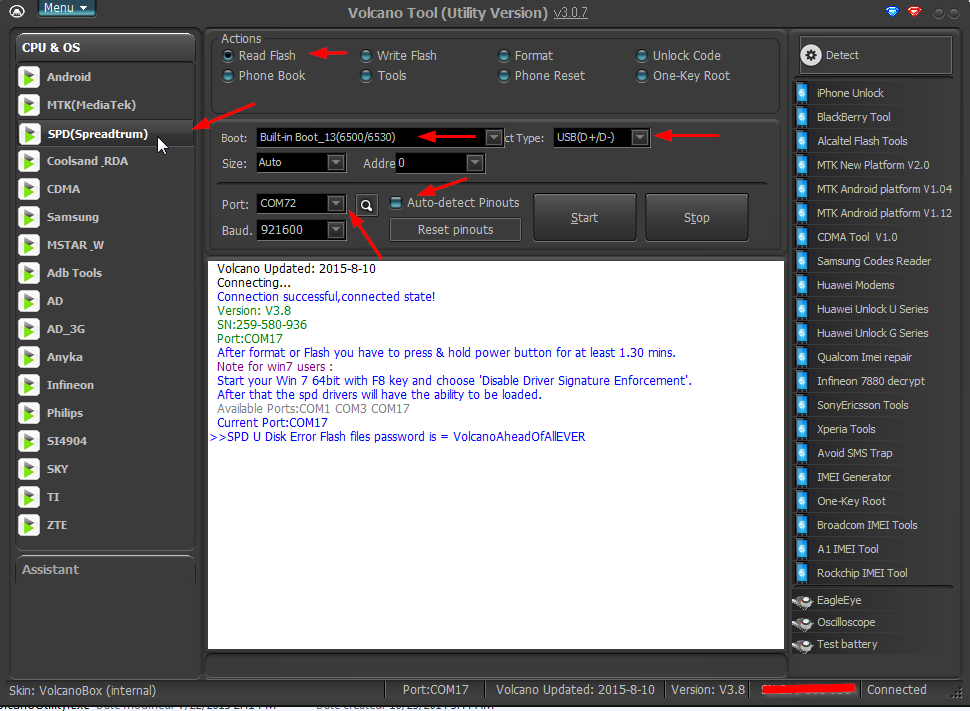Select the Phone Book radio button
This screenshot has width=970, height=711.
pyautogui.click(x=228, y=75)
